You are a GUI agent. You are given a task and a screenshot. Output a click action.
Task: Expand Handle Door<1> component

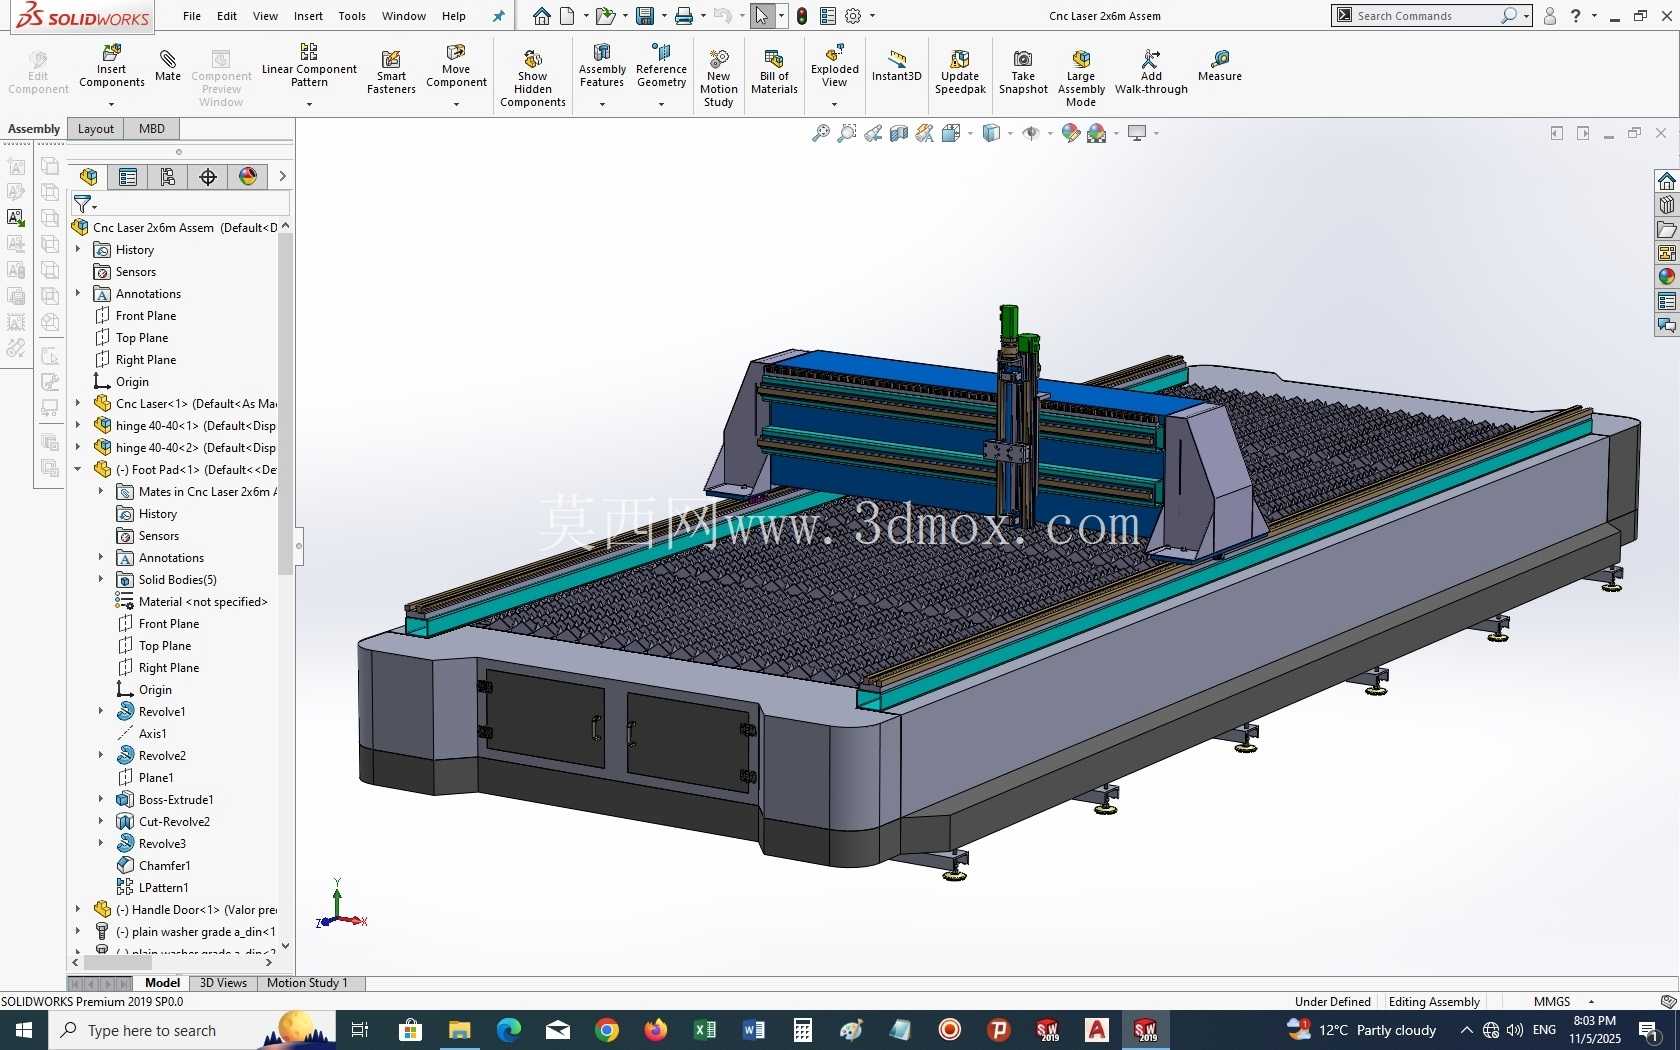78,910
